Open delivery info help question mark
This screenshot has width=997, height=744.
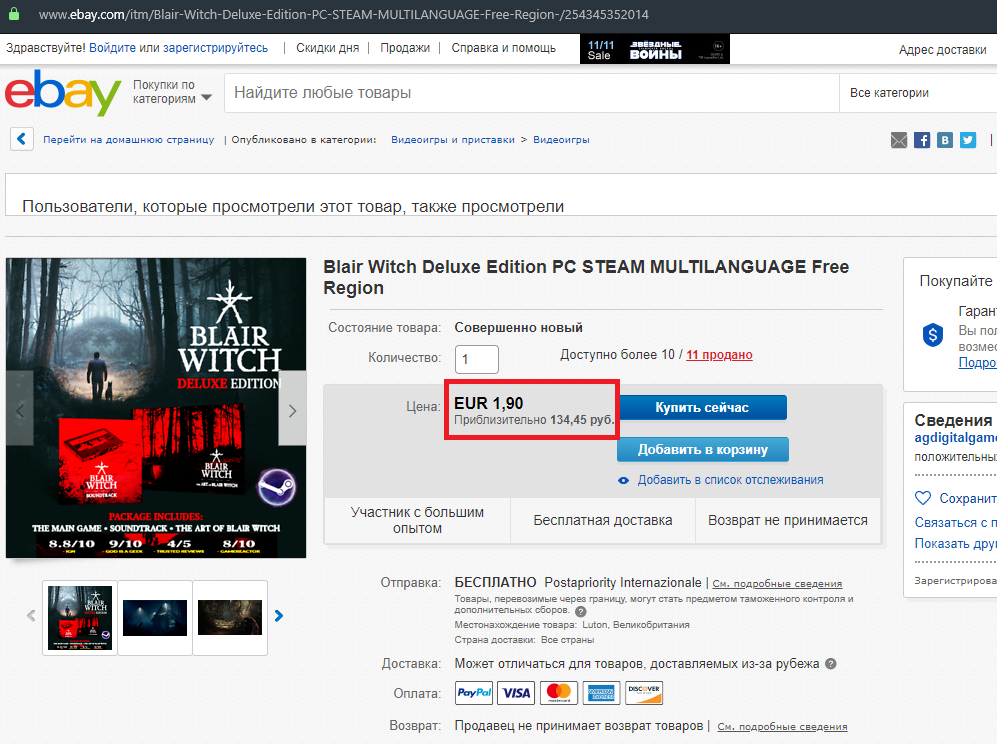point(830,664)
